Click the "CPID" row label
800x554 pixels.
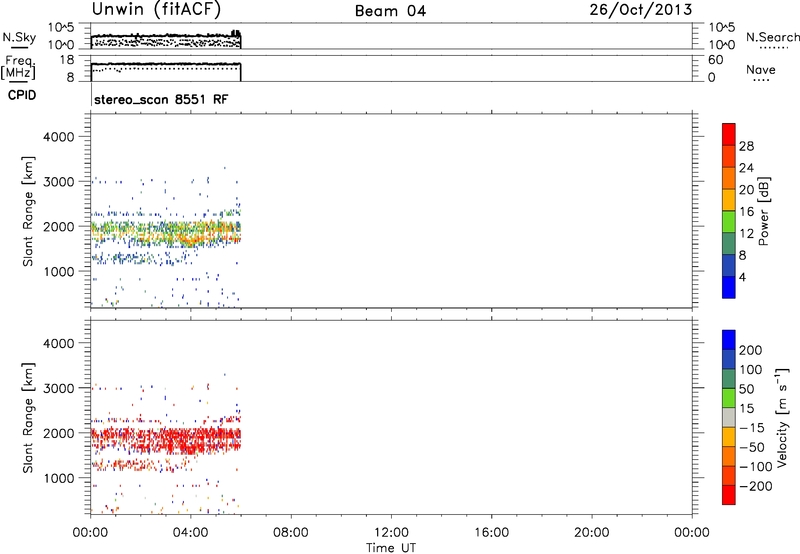(x=22, y=95)
